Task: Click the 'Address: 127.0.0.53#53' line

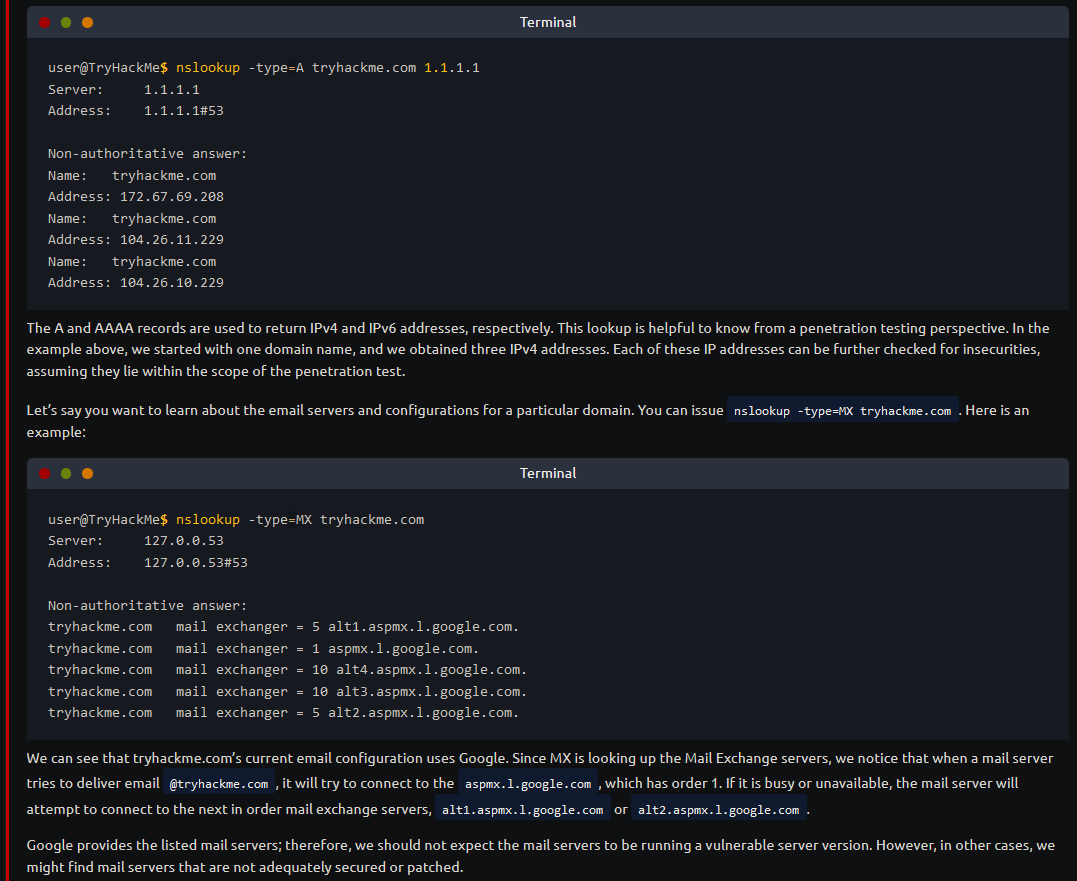Action: tap(148, 562)
